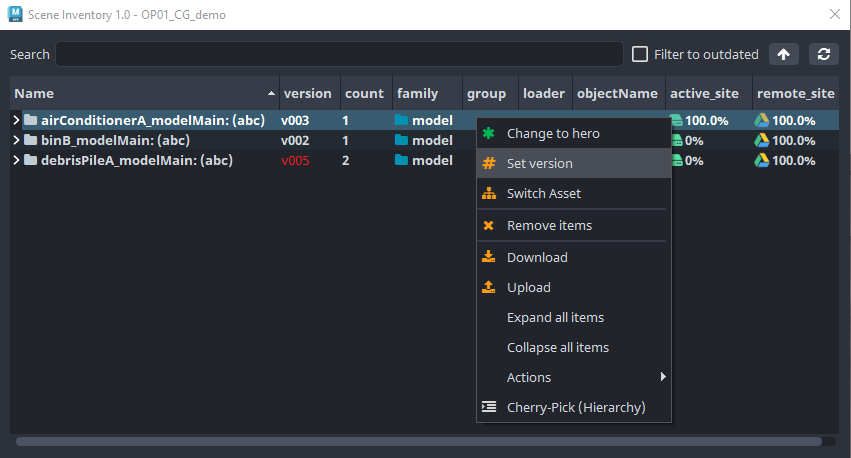
Task: Select the binB_modelMain: (abc) row name
Action: click(115, 140)
